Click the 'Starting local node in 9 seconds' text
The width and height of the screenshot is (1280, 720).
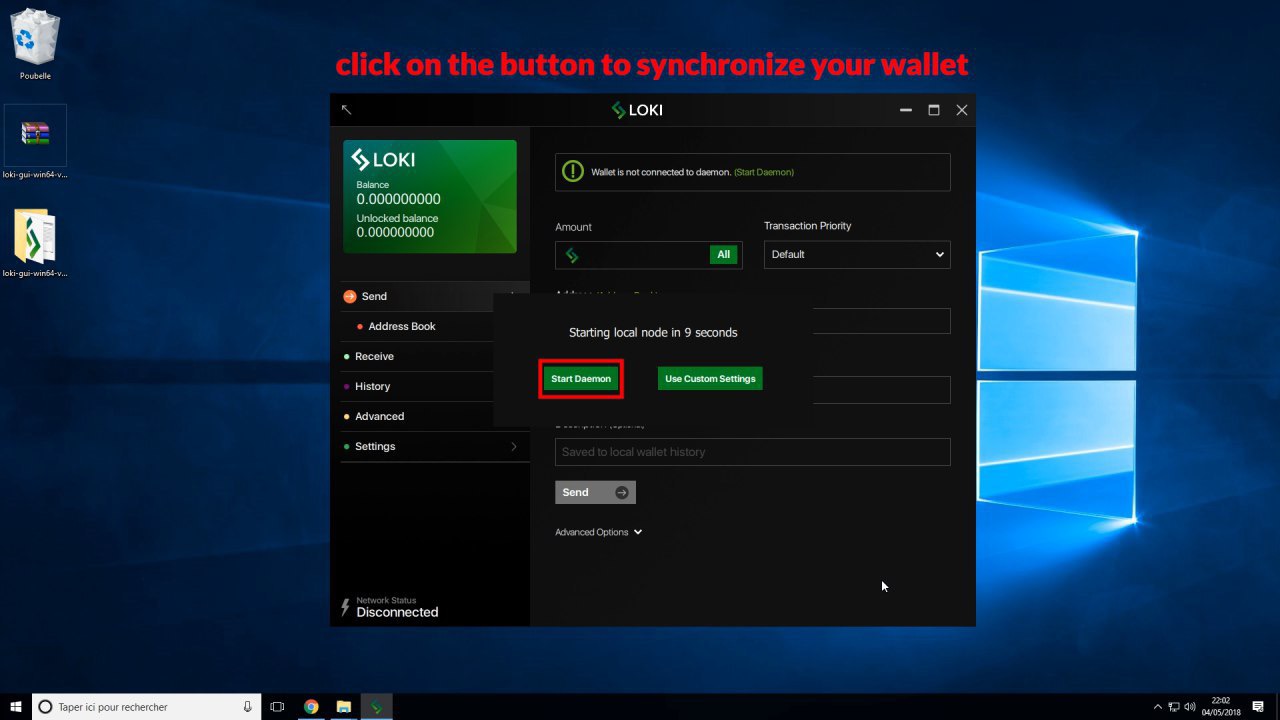point(653,332)
